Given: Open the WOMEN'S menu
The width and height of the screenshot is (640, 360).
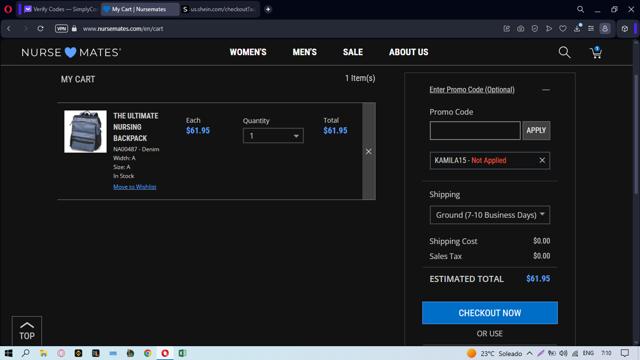Looking at the screenshot, I should tap(248, 52).
